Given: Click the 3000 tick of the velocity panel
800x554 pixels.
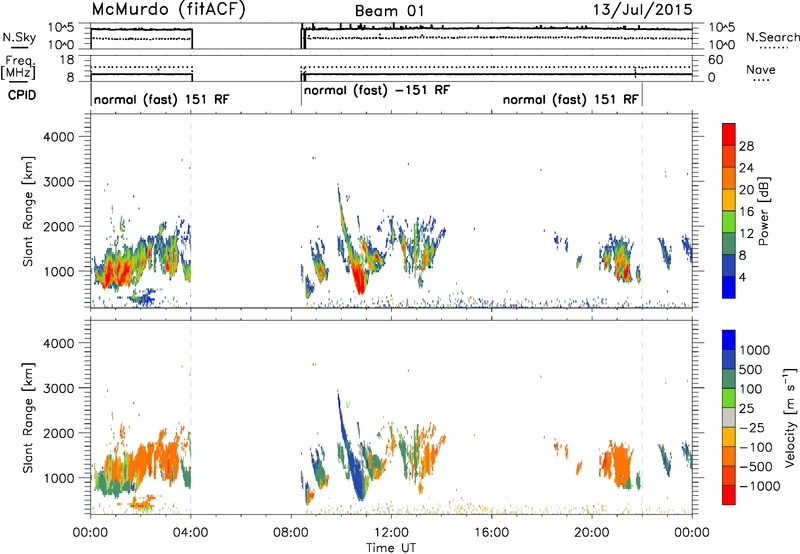Looking at the screenshot, I should tap(58, 388).
